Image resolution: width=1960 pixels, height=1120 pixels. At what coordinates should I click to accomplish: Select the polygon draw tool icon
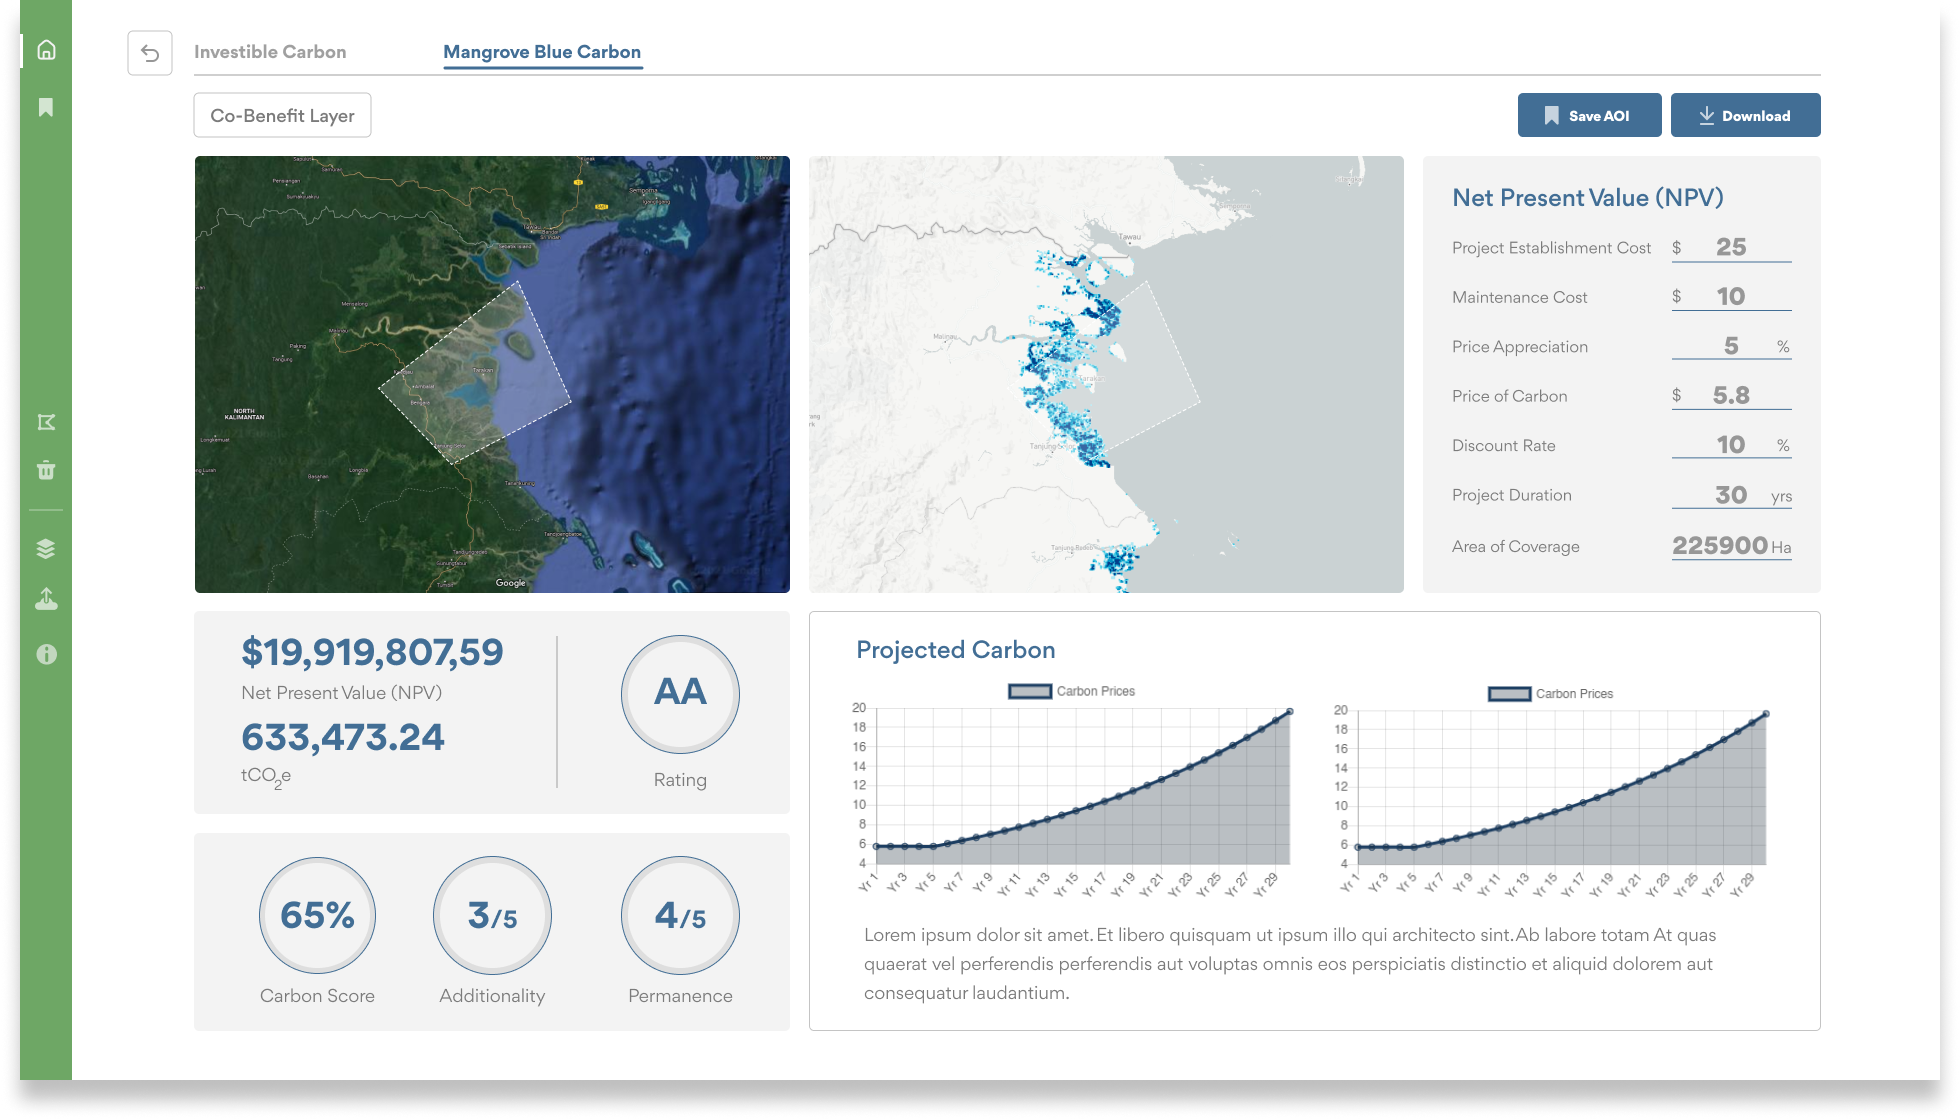pyautogui.click(x=46, y=422)
